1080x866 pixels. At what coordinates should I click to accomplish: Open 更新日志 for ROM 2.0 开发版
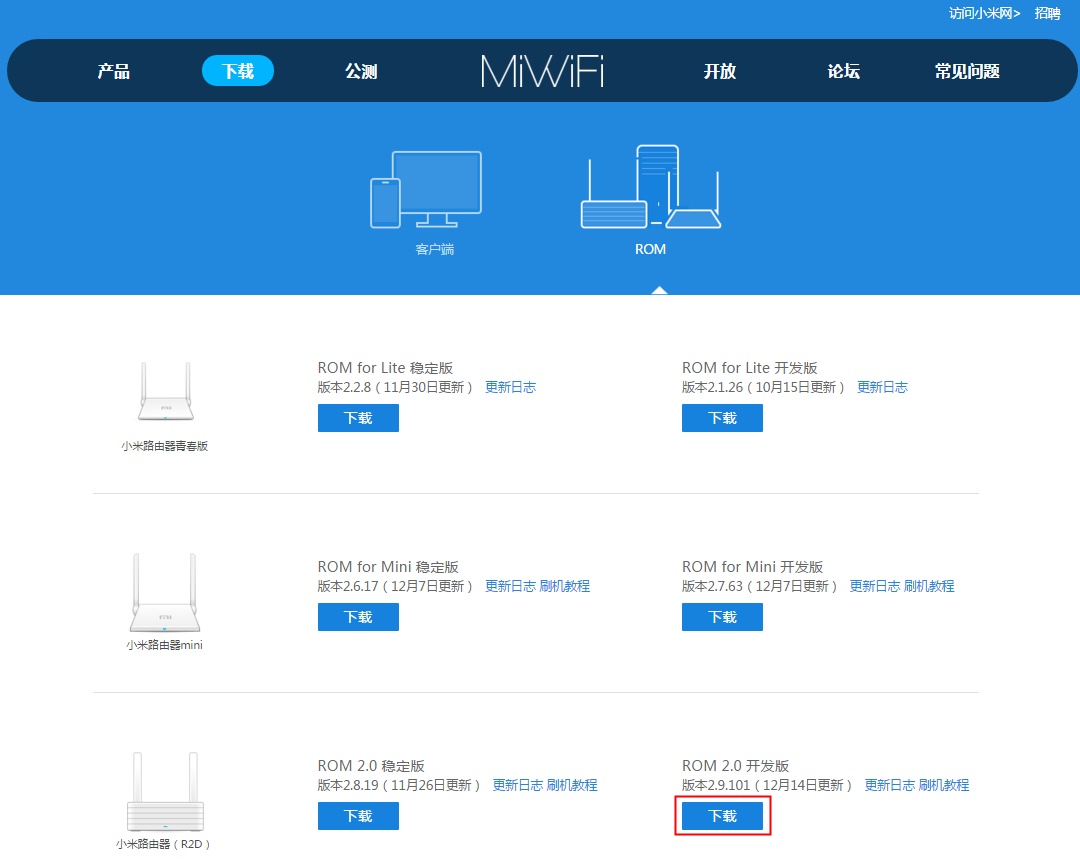(890, 785)
